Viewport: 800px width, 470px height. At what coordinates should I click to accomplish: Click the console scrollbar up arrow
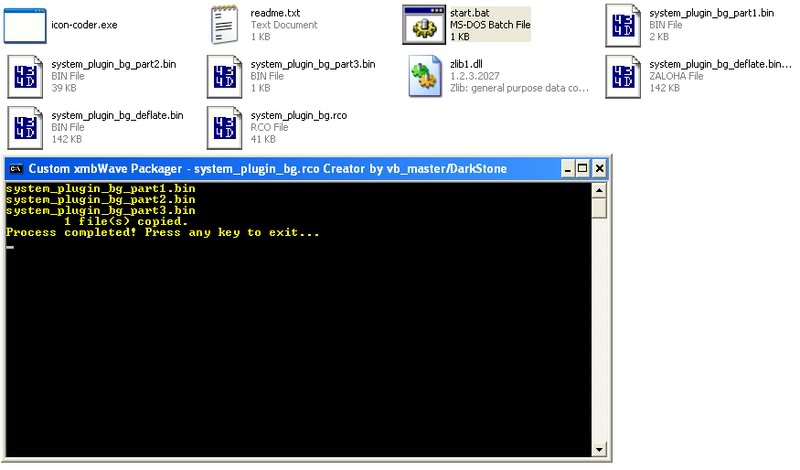tap(599, 190)
